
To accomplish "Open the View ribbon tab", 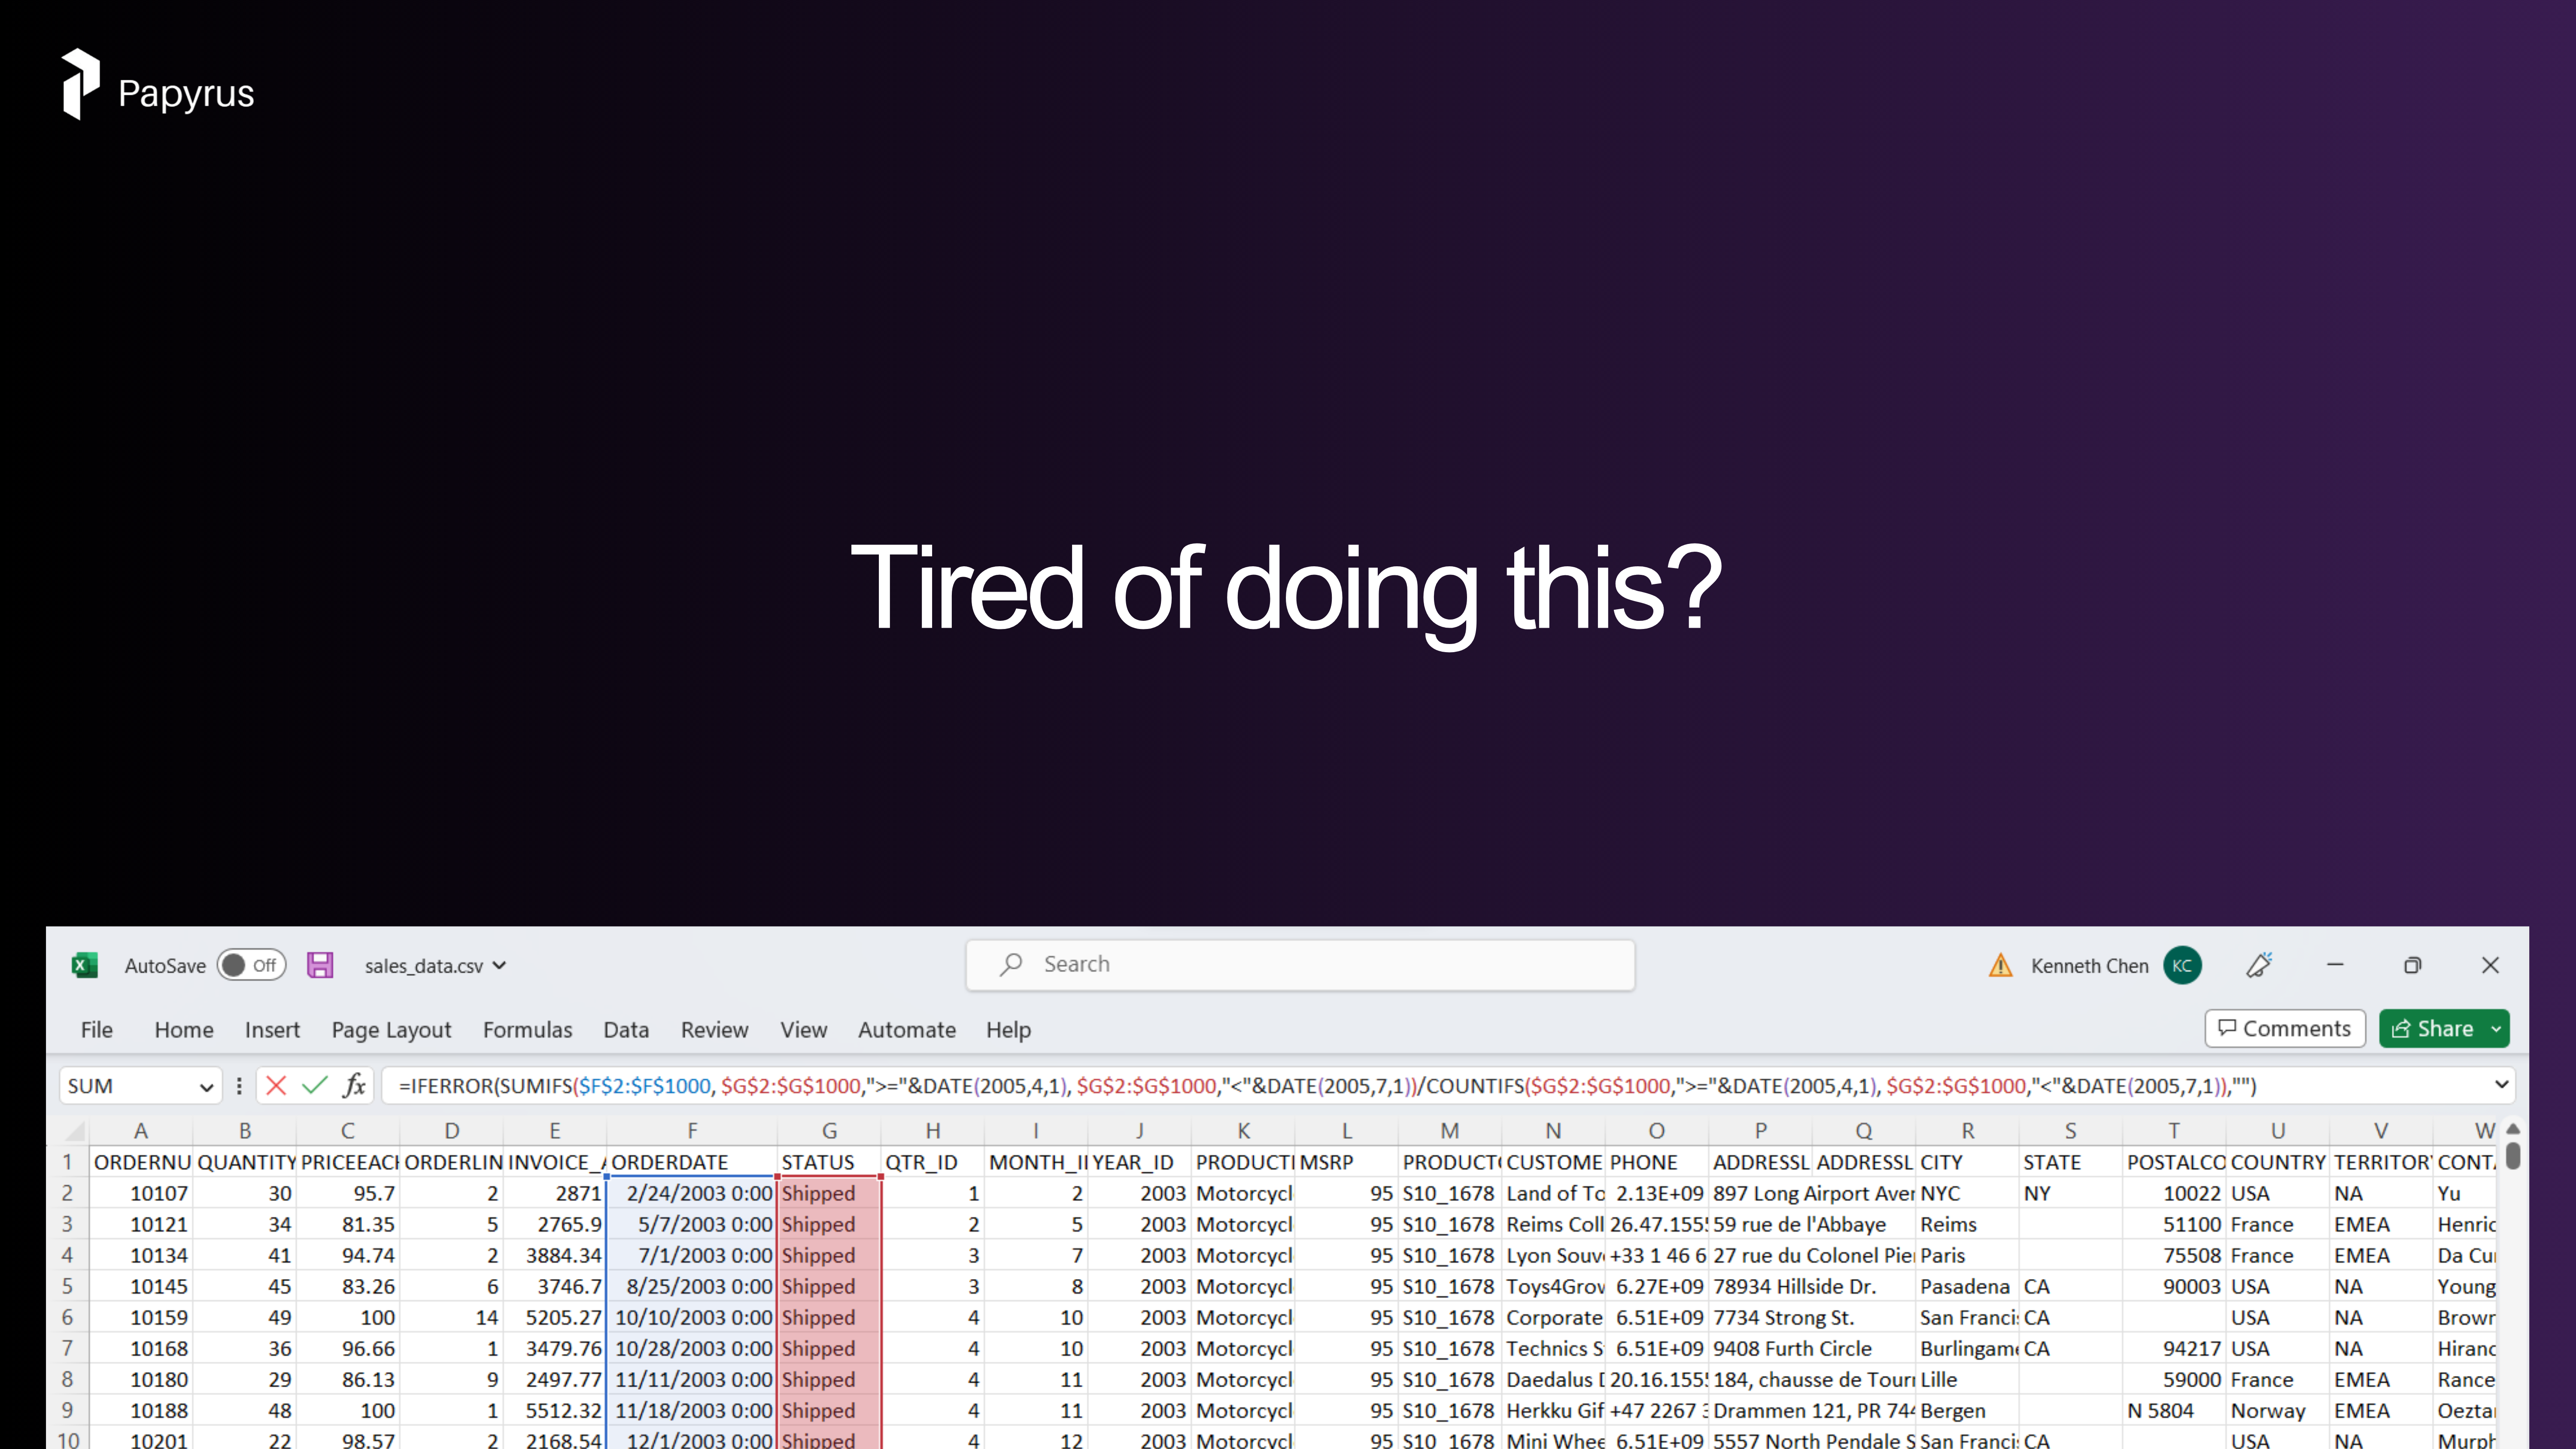I will click(x=804, y=1029).
